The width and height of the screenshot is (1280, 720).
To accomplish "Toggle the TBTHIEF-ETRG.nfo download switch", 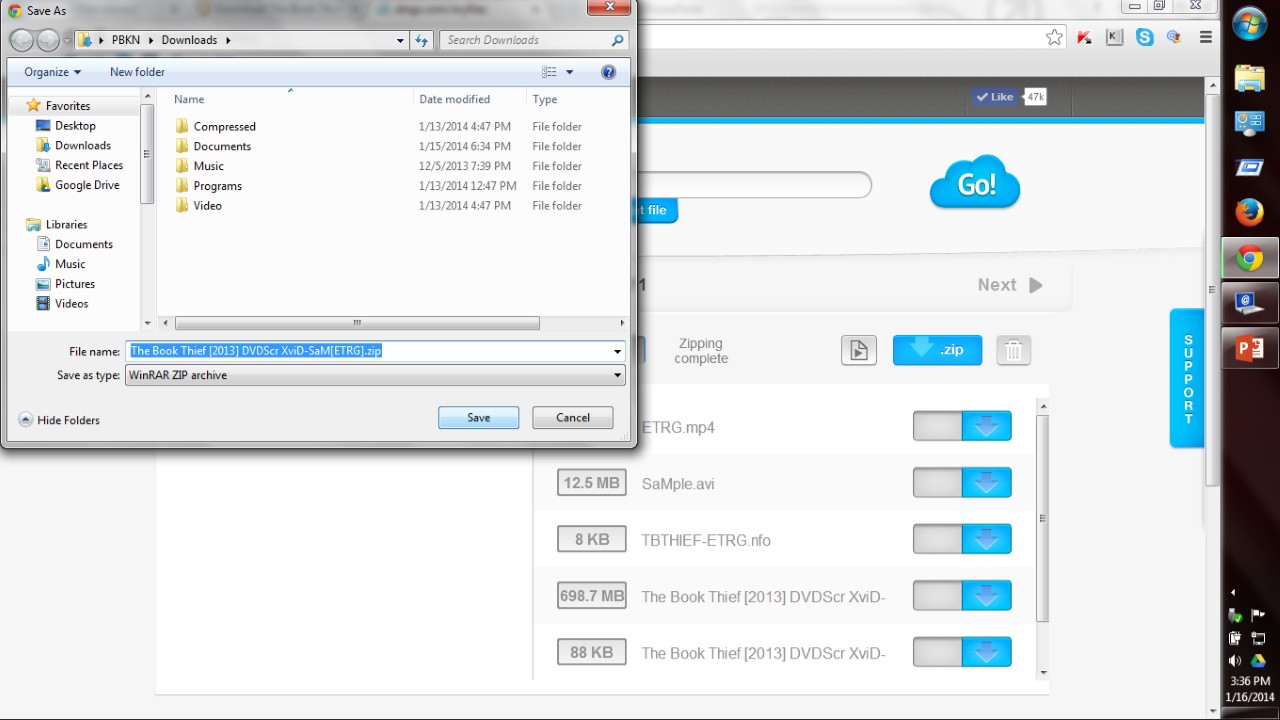I will pos(962,539).
